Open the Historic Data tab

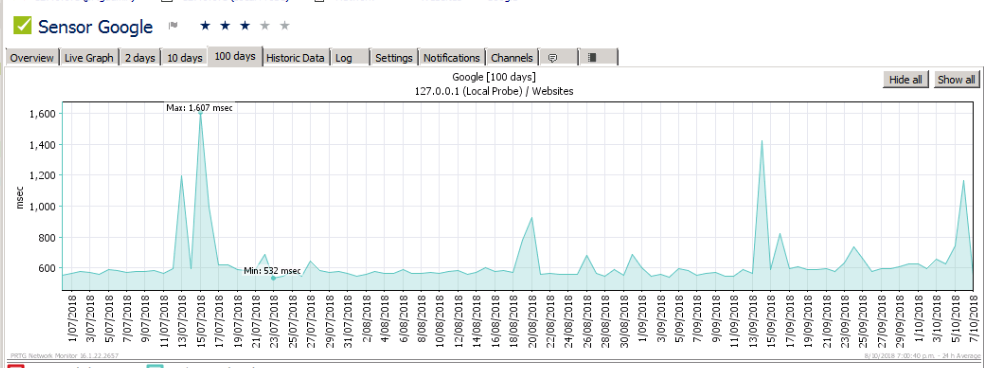click(296, 57)
